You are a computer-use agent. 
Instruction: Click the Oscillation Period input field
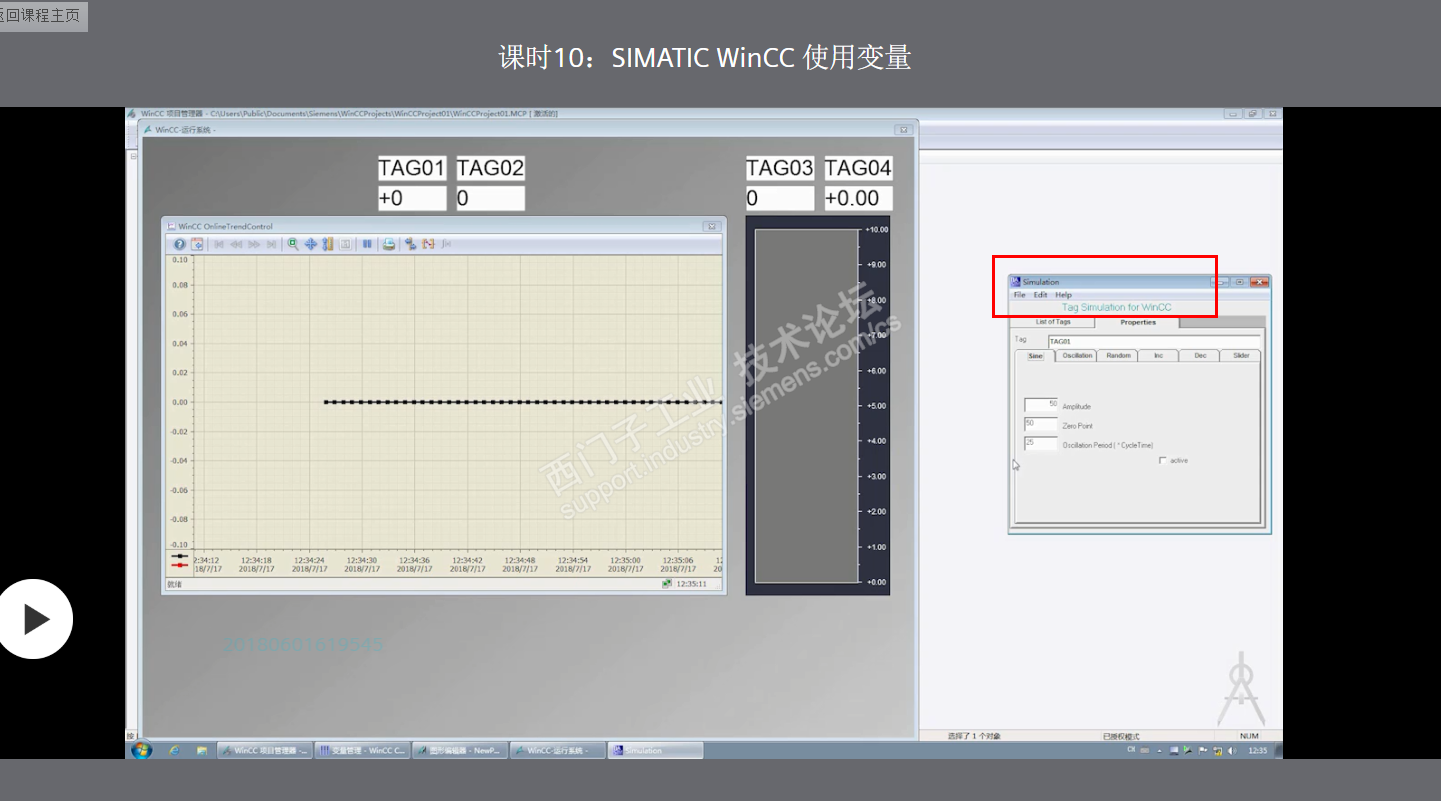pos(1041,443)
